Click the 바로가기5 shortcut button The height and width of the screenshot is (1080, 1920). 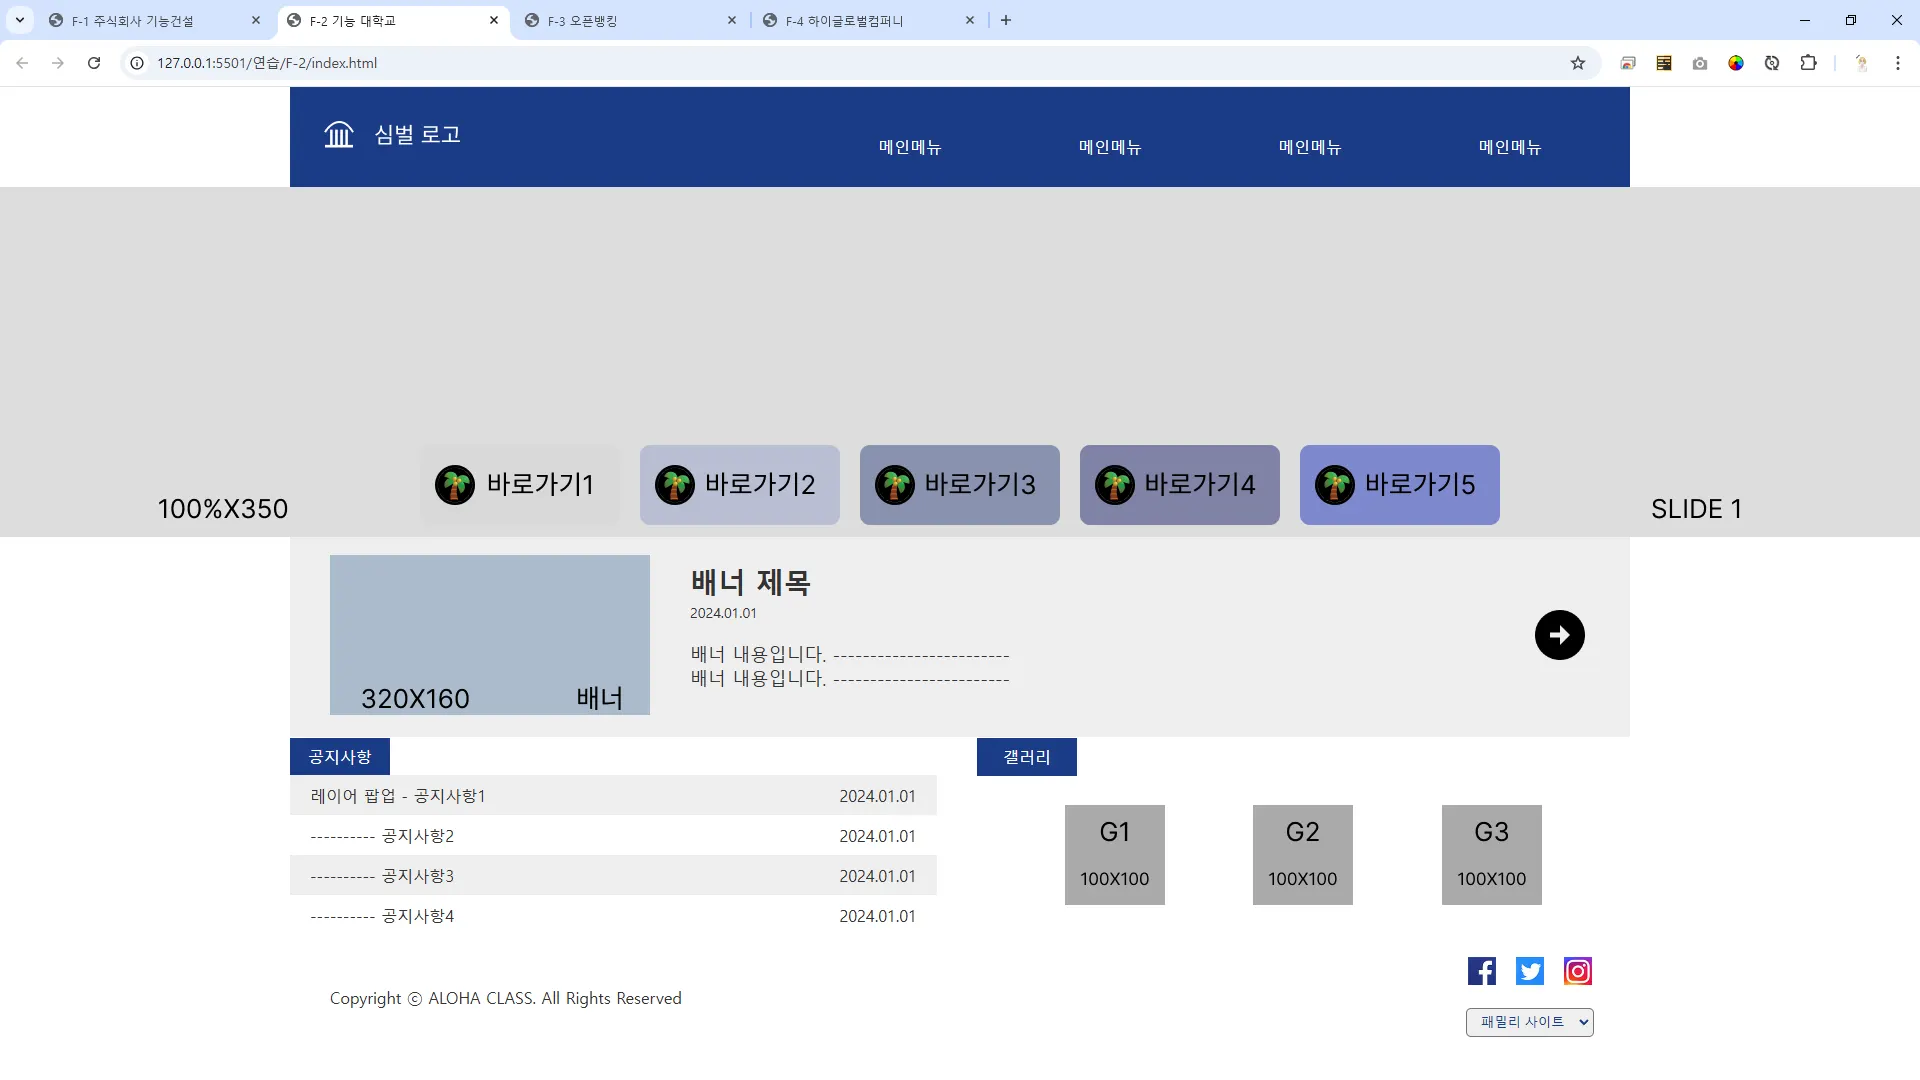[1399, 485]
